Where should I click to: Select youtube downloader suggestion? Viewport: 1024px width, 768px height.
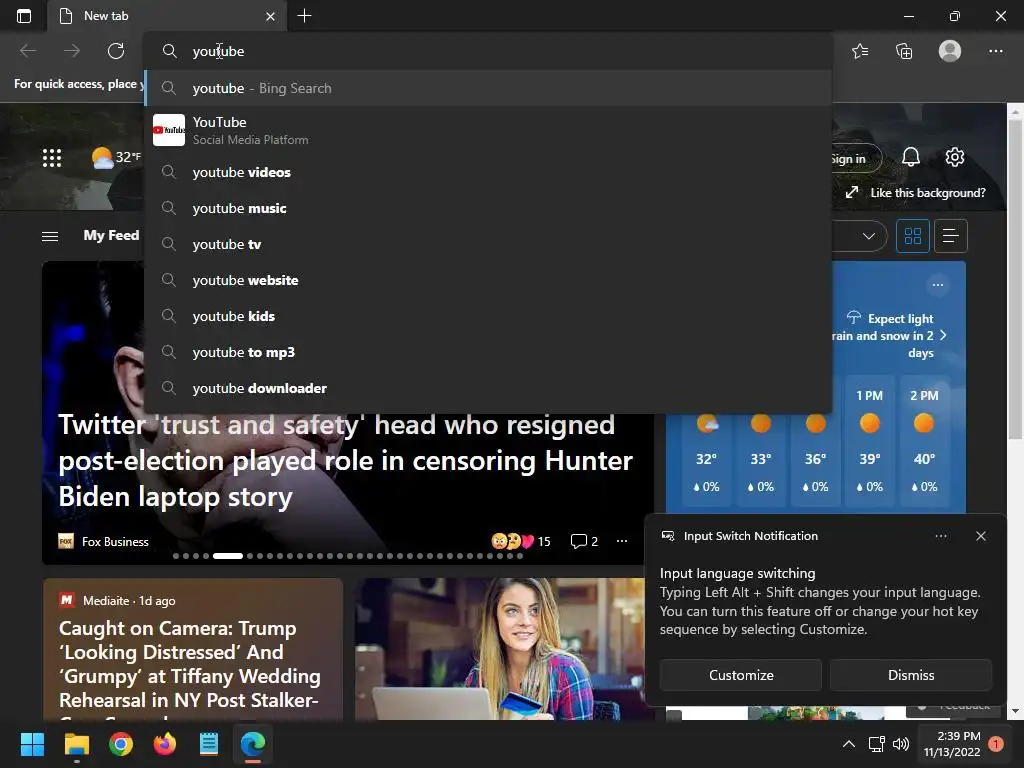coord(488,388)
